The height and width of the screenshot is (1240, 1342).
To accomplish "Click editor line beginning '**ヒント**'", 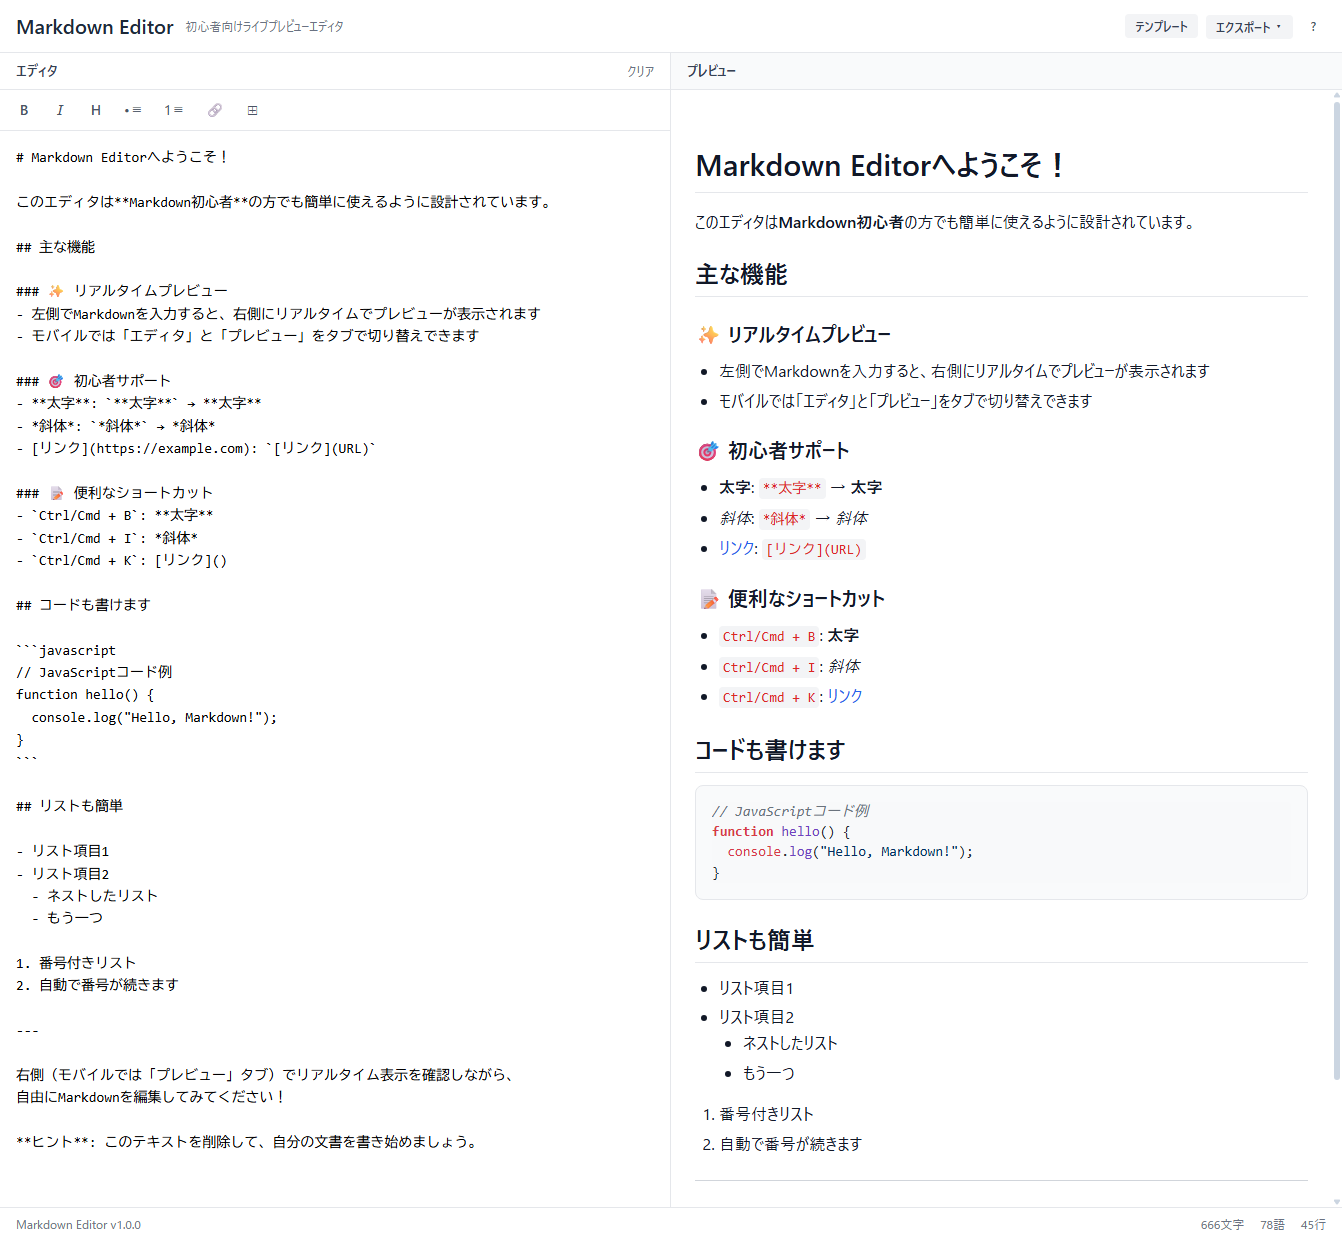I will pos(247,1142).
